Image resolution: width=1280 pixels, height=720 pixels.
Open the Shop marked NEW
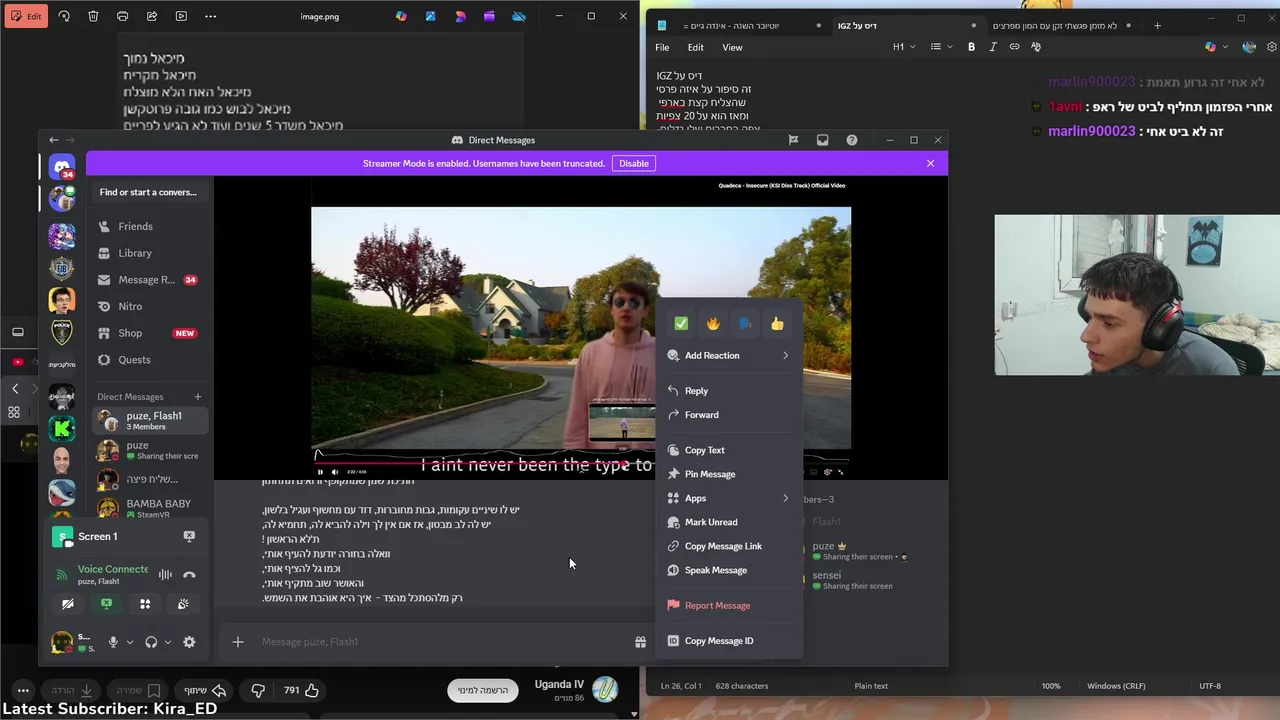coord(148,333)
